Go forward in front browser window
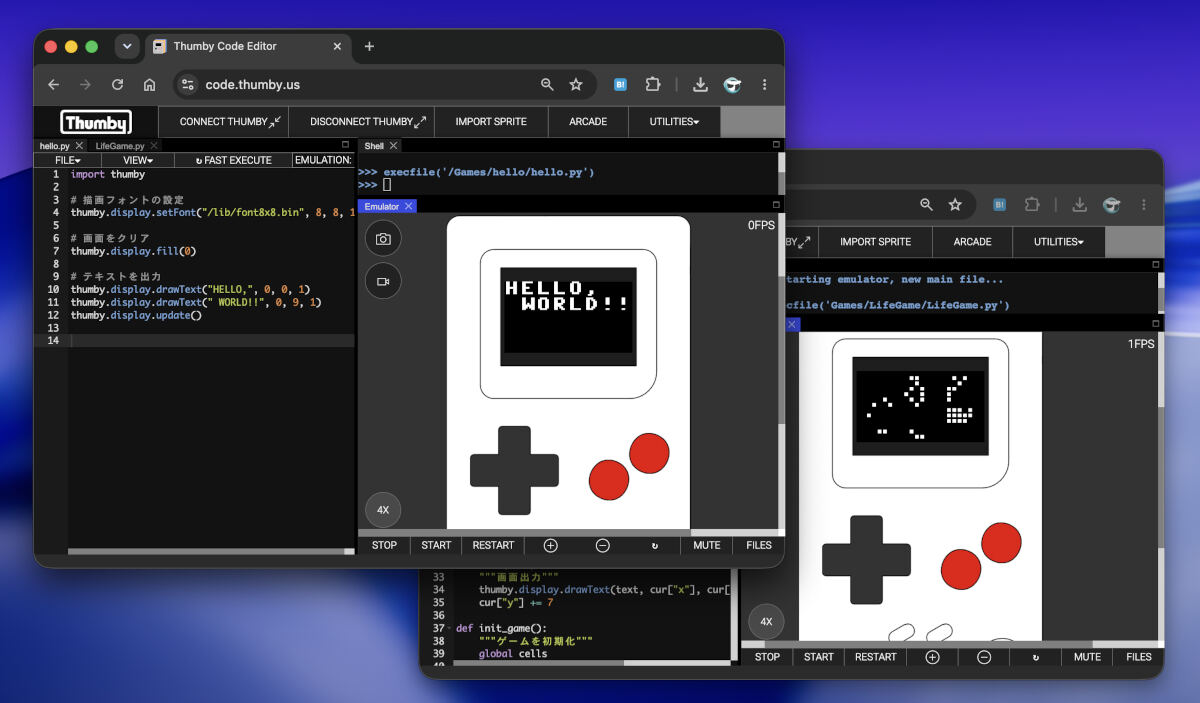Image resolution: width=1200 pixels, height=703 pixels. coord(86,85)
